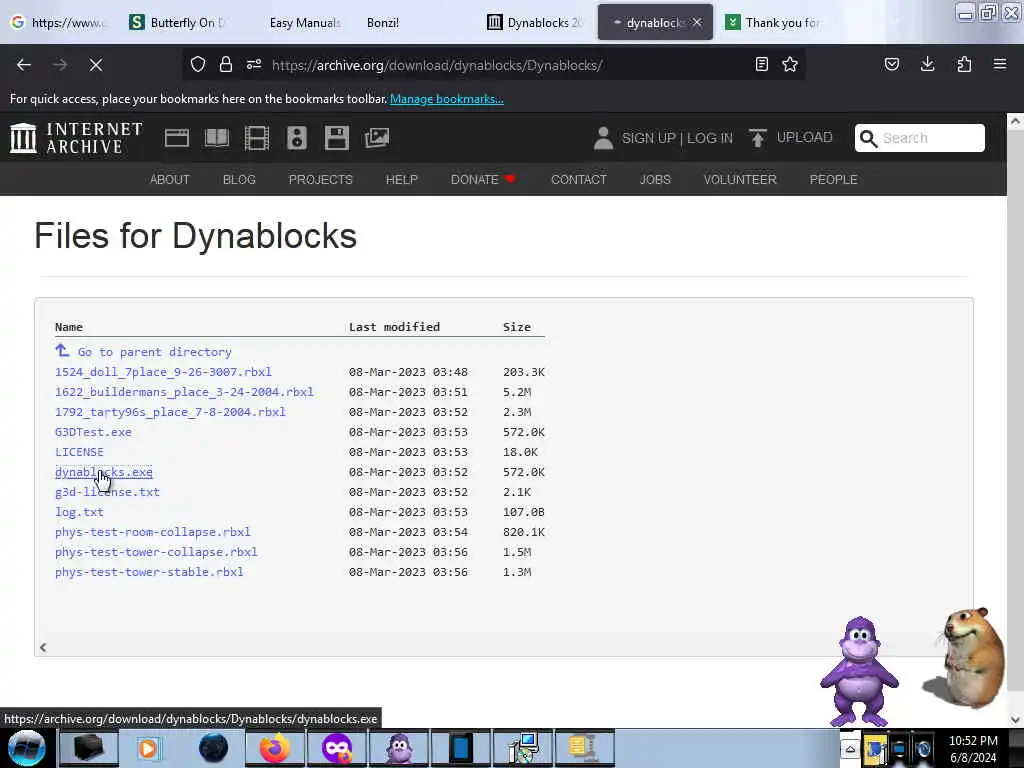
Task: Click the Upload arrow icon
Action: [758, 138]
